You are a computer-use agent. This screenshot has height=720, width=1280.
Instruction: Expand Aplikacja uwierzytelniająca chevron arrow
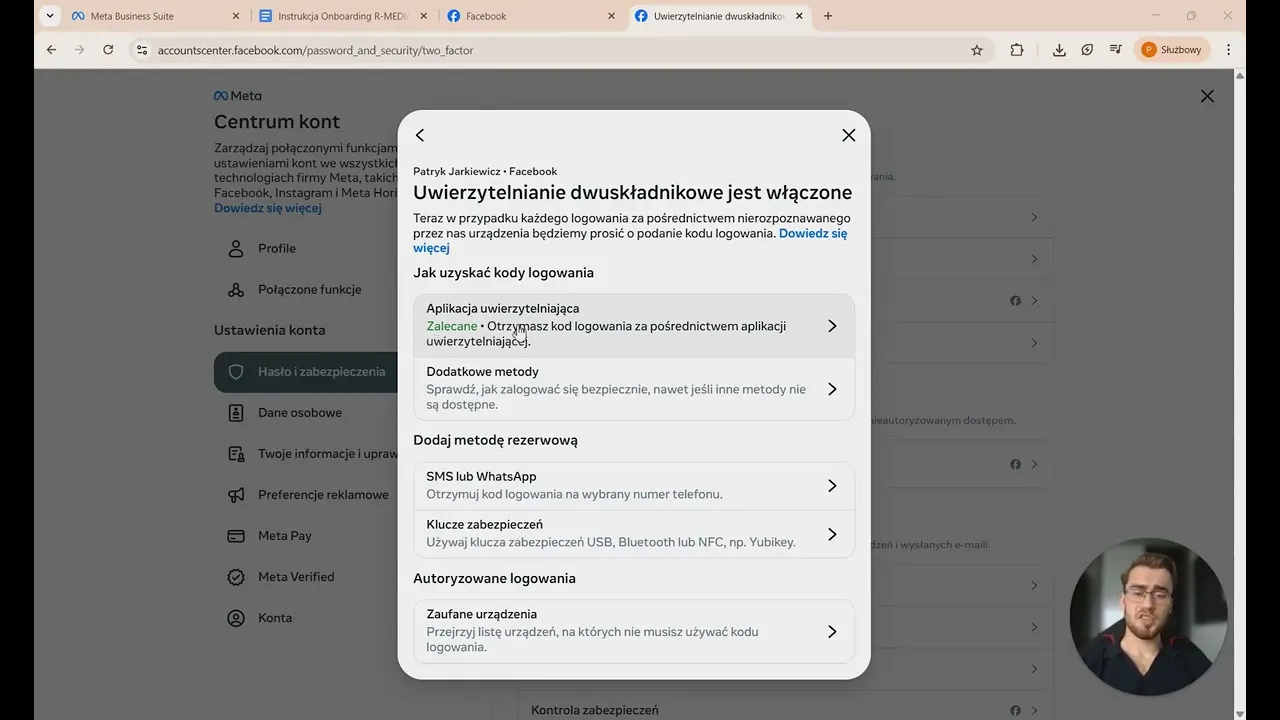tap(832, 325)
